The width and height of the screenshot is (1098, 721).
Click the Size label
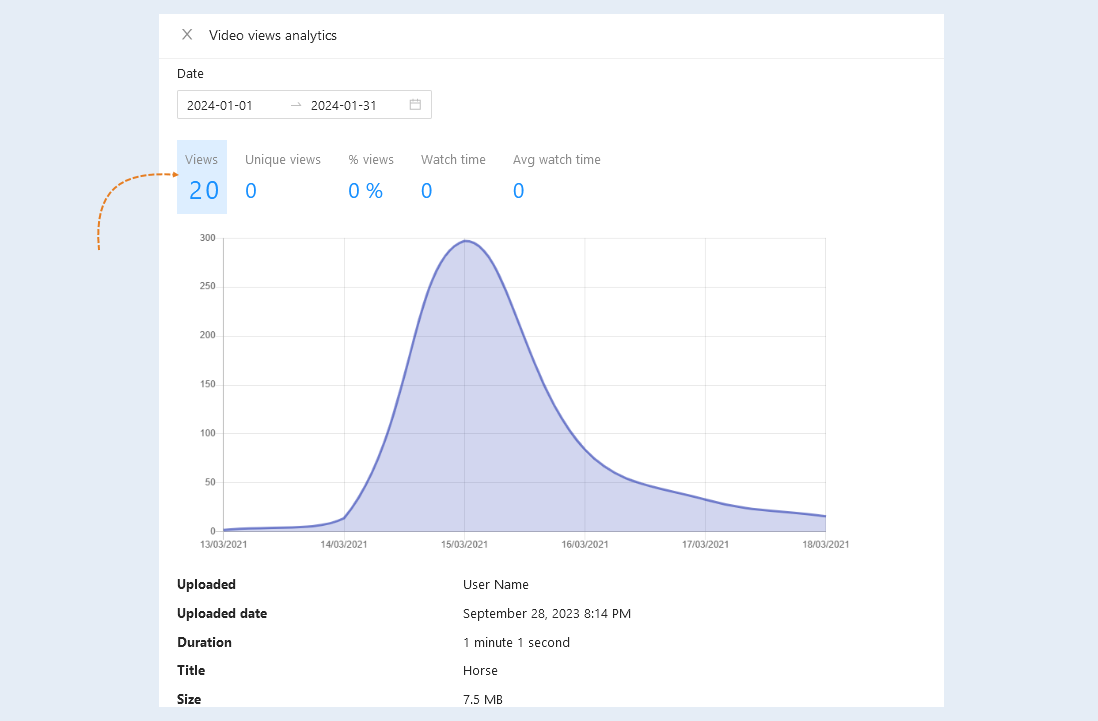(x=189, y=699)
